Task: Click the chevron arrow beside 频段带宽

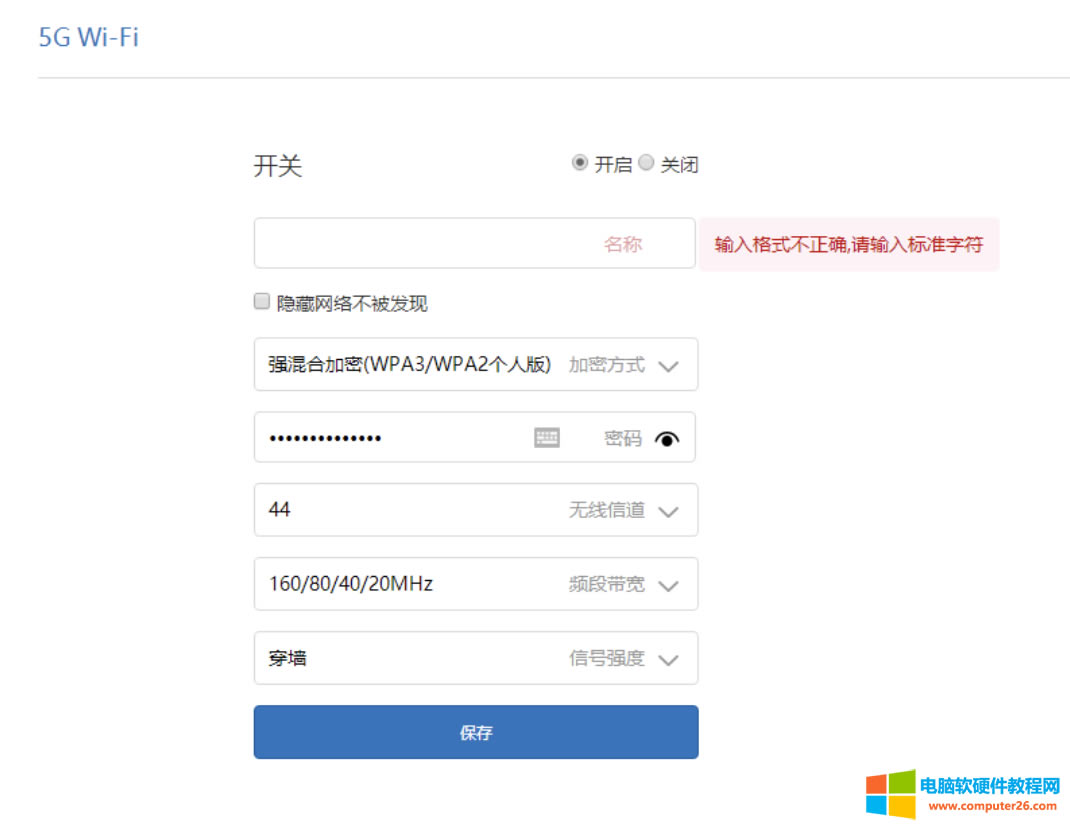Action: pyautogui.click(x=669, y=586)
